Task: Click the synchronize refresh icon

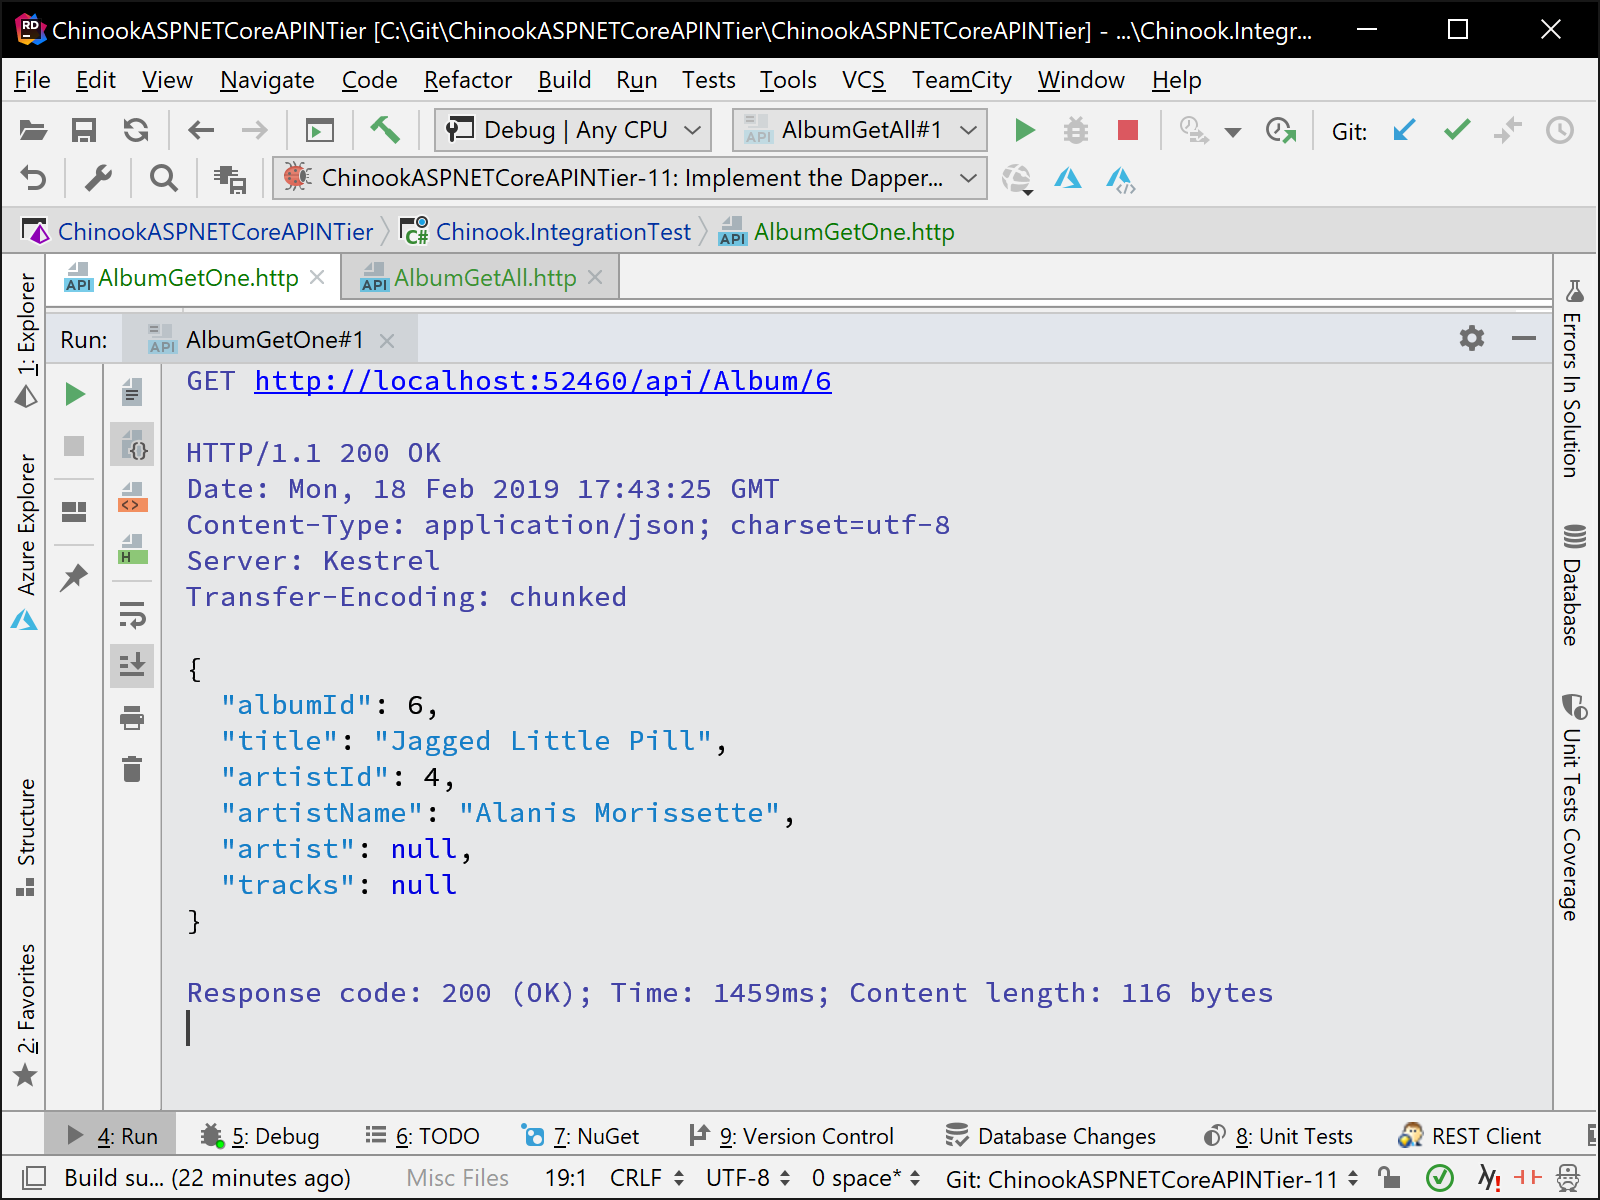Action: tap(136, 130)
